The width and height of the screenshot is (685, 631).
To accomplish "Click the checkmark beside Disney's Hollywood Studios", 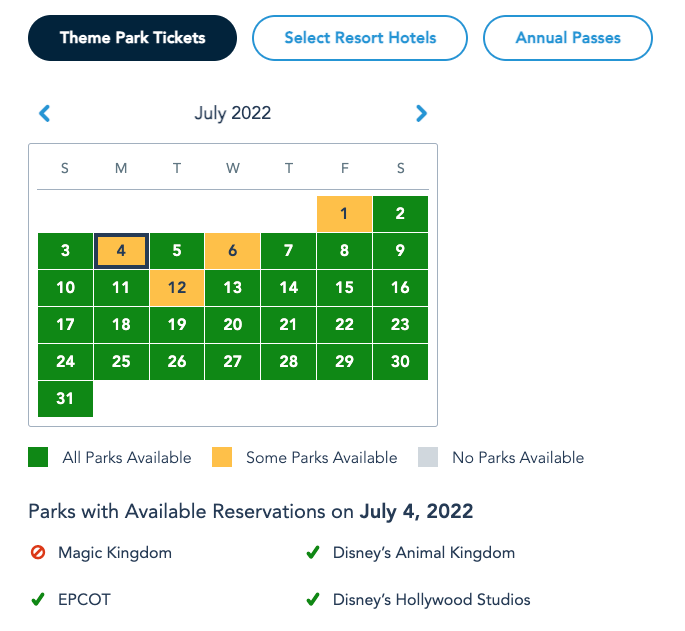I will (x=313, y=600).
